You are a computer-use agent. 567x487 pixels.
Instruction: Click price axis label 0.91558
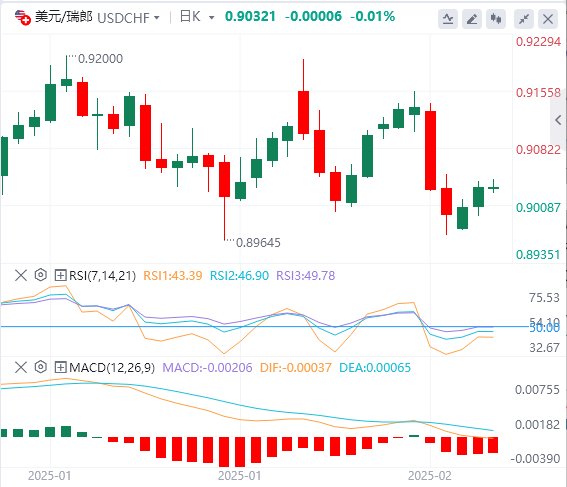click(x=538, y=93)
